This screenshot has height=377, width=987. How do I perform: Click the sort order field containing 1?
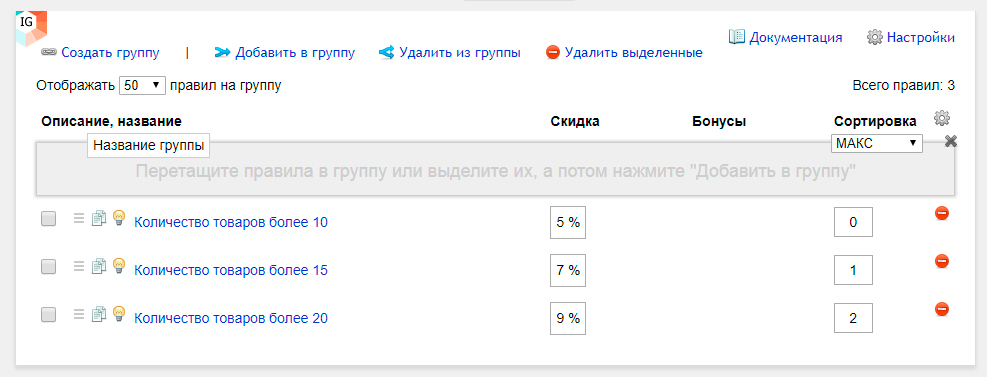tap(853, 270)
